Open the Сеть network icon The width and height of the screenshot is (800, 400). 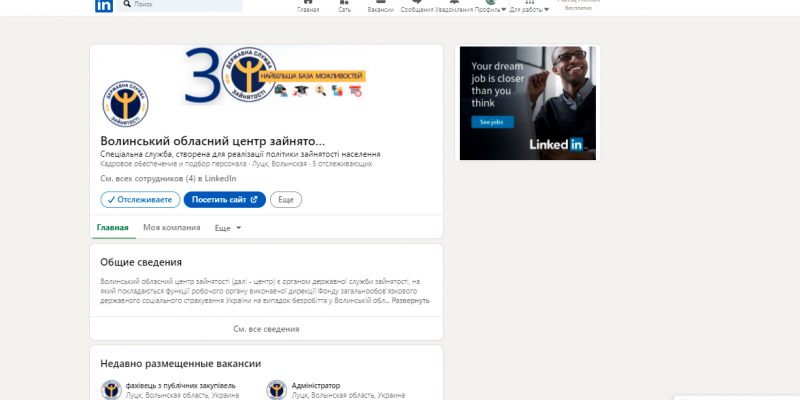point(344,7)
